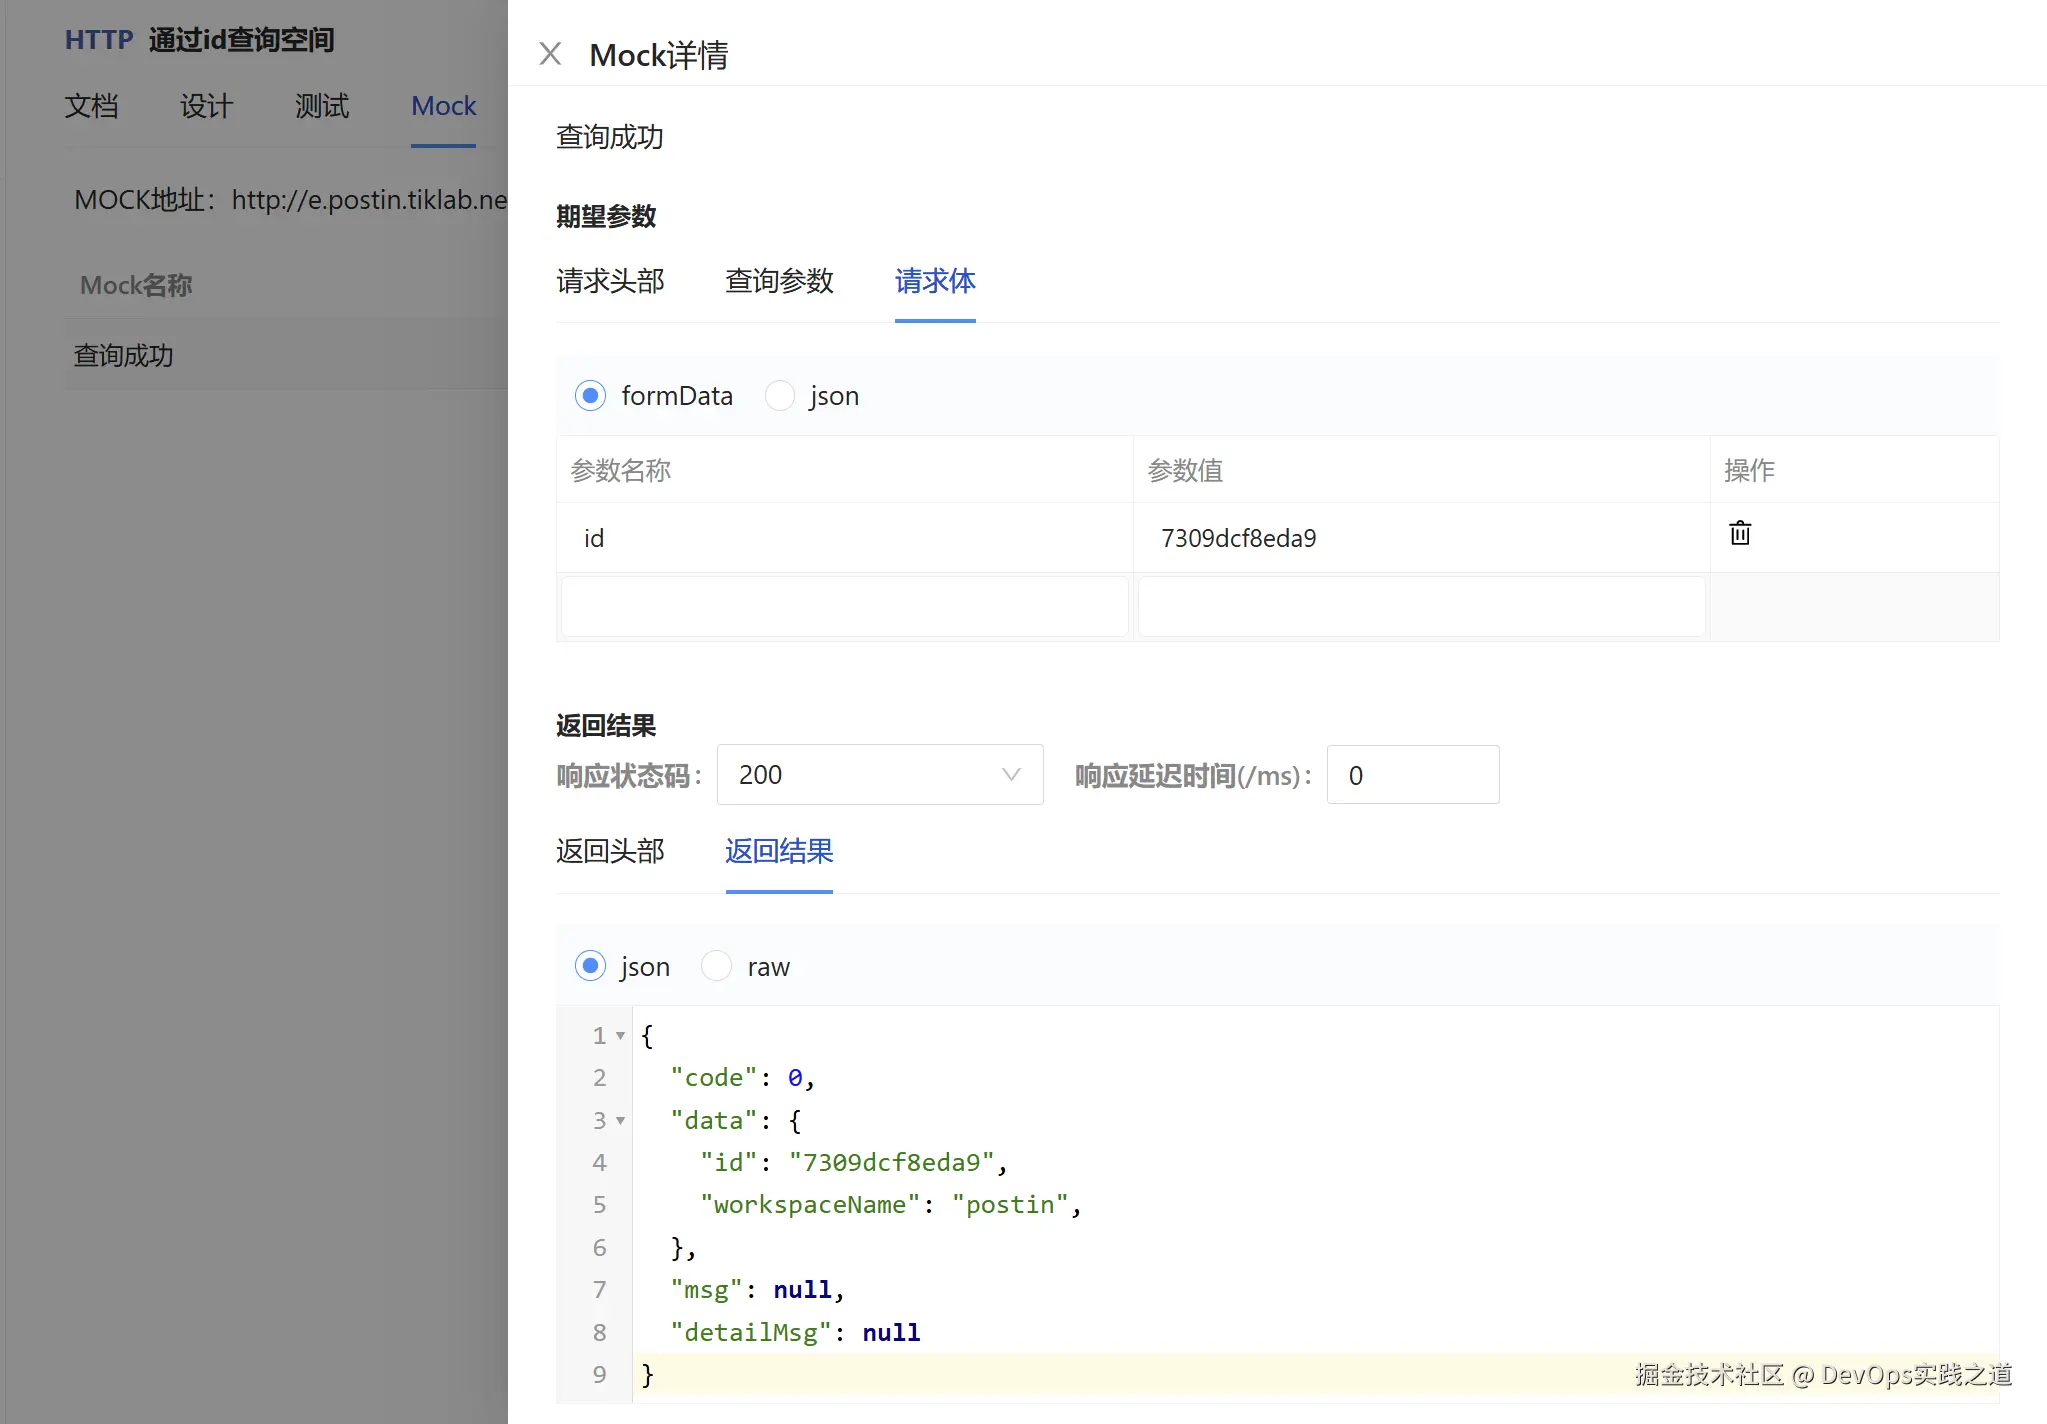
Task: Switch to the 请求头部 tab
Action: click(x=610, y=281)
